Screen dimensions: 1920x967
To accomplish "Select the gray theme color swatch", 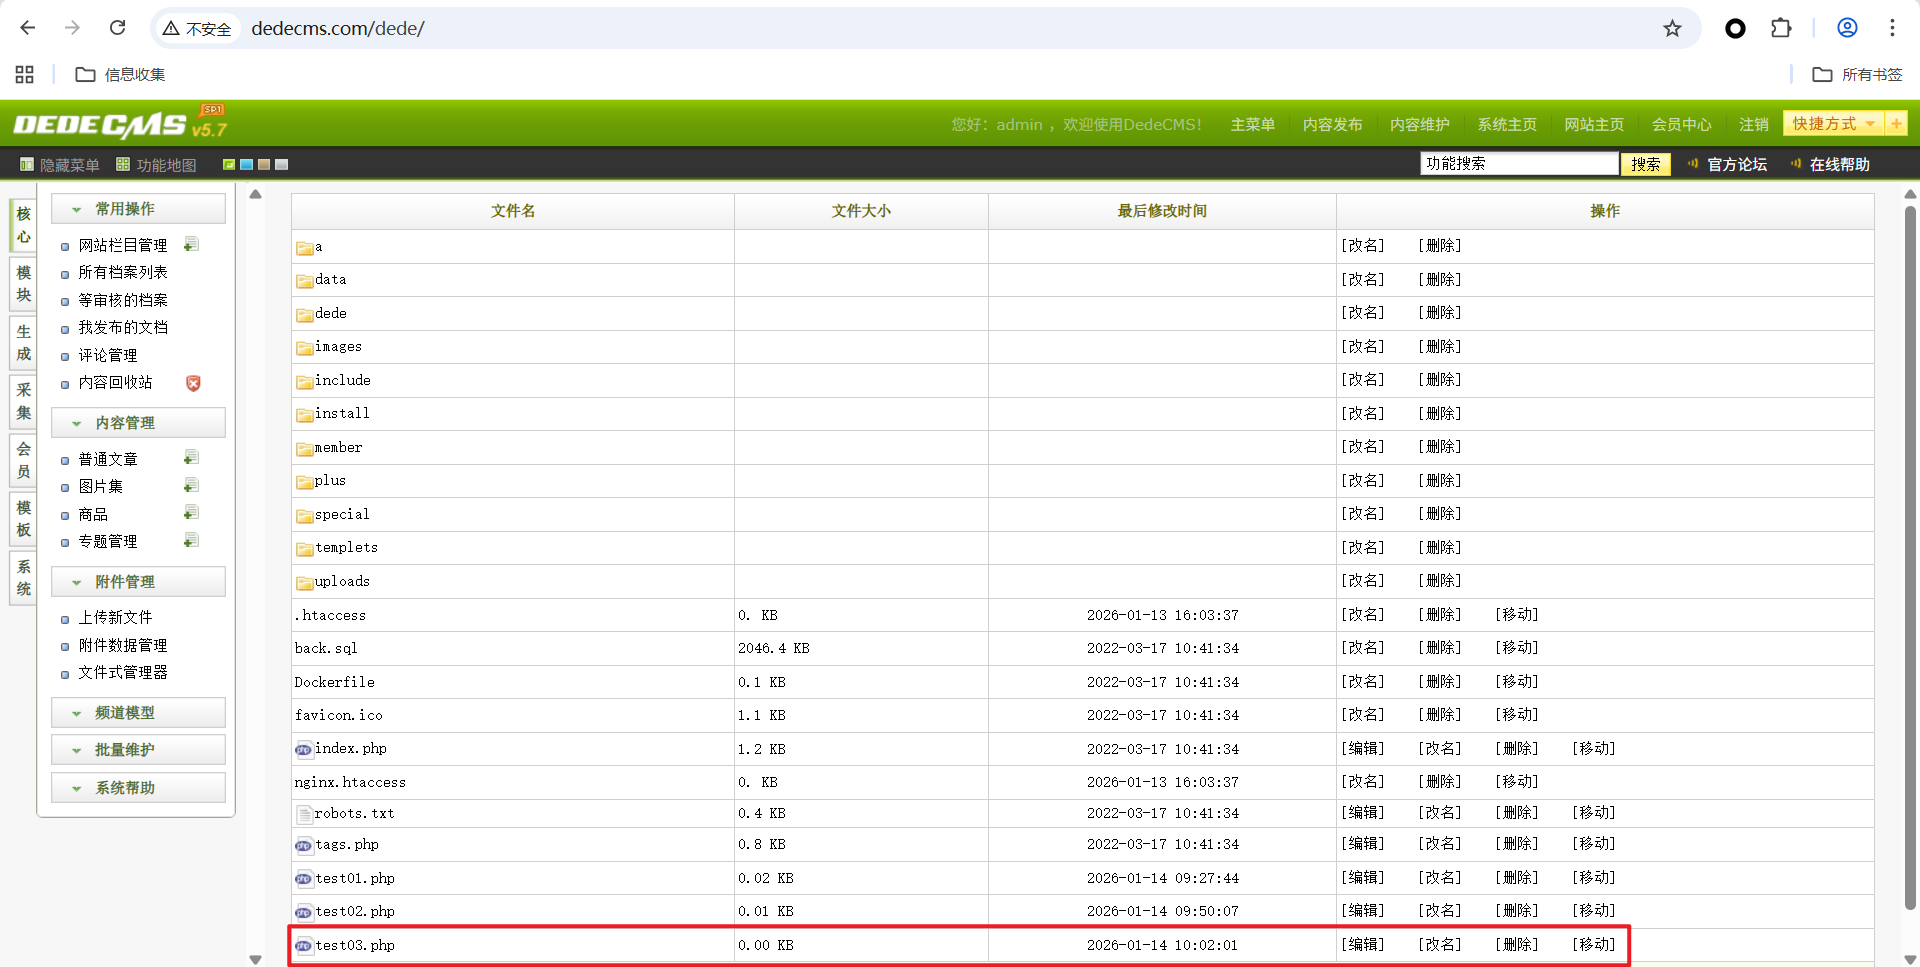I will coord(281,164).
